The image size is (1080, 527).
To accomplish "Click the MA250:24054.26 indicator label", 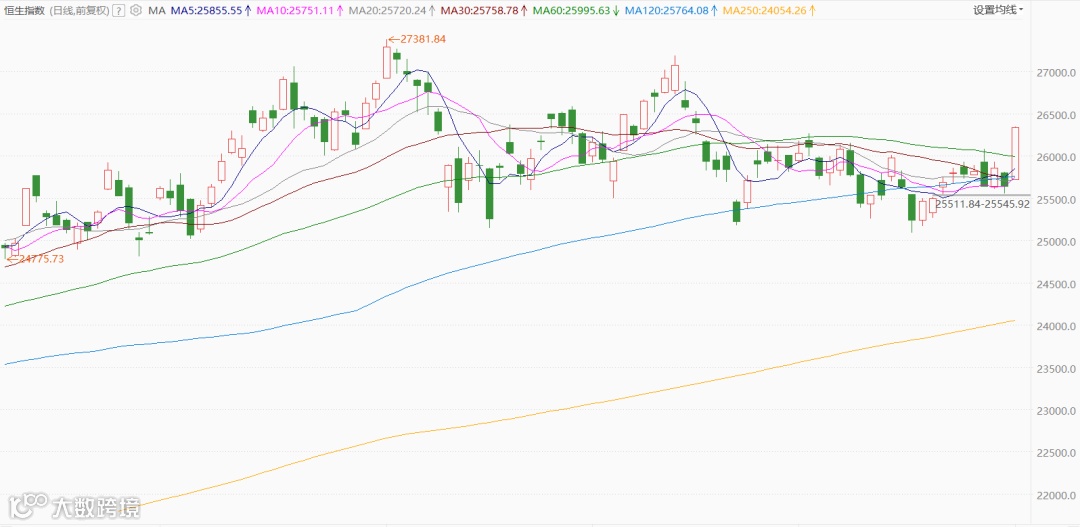I will (770, 10).
